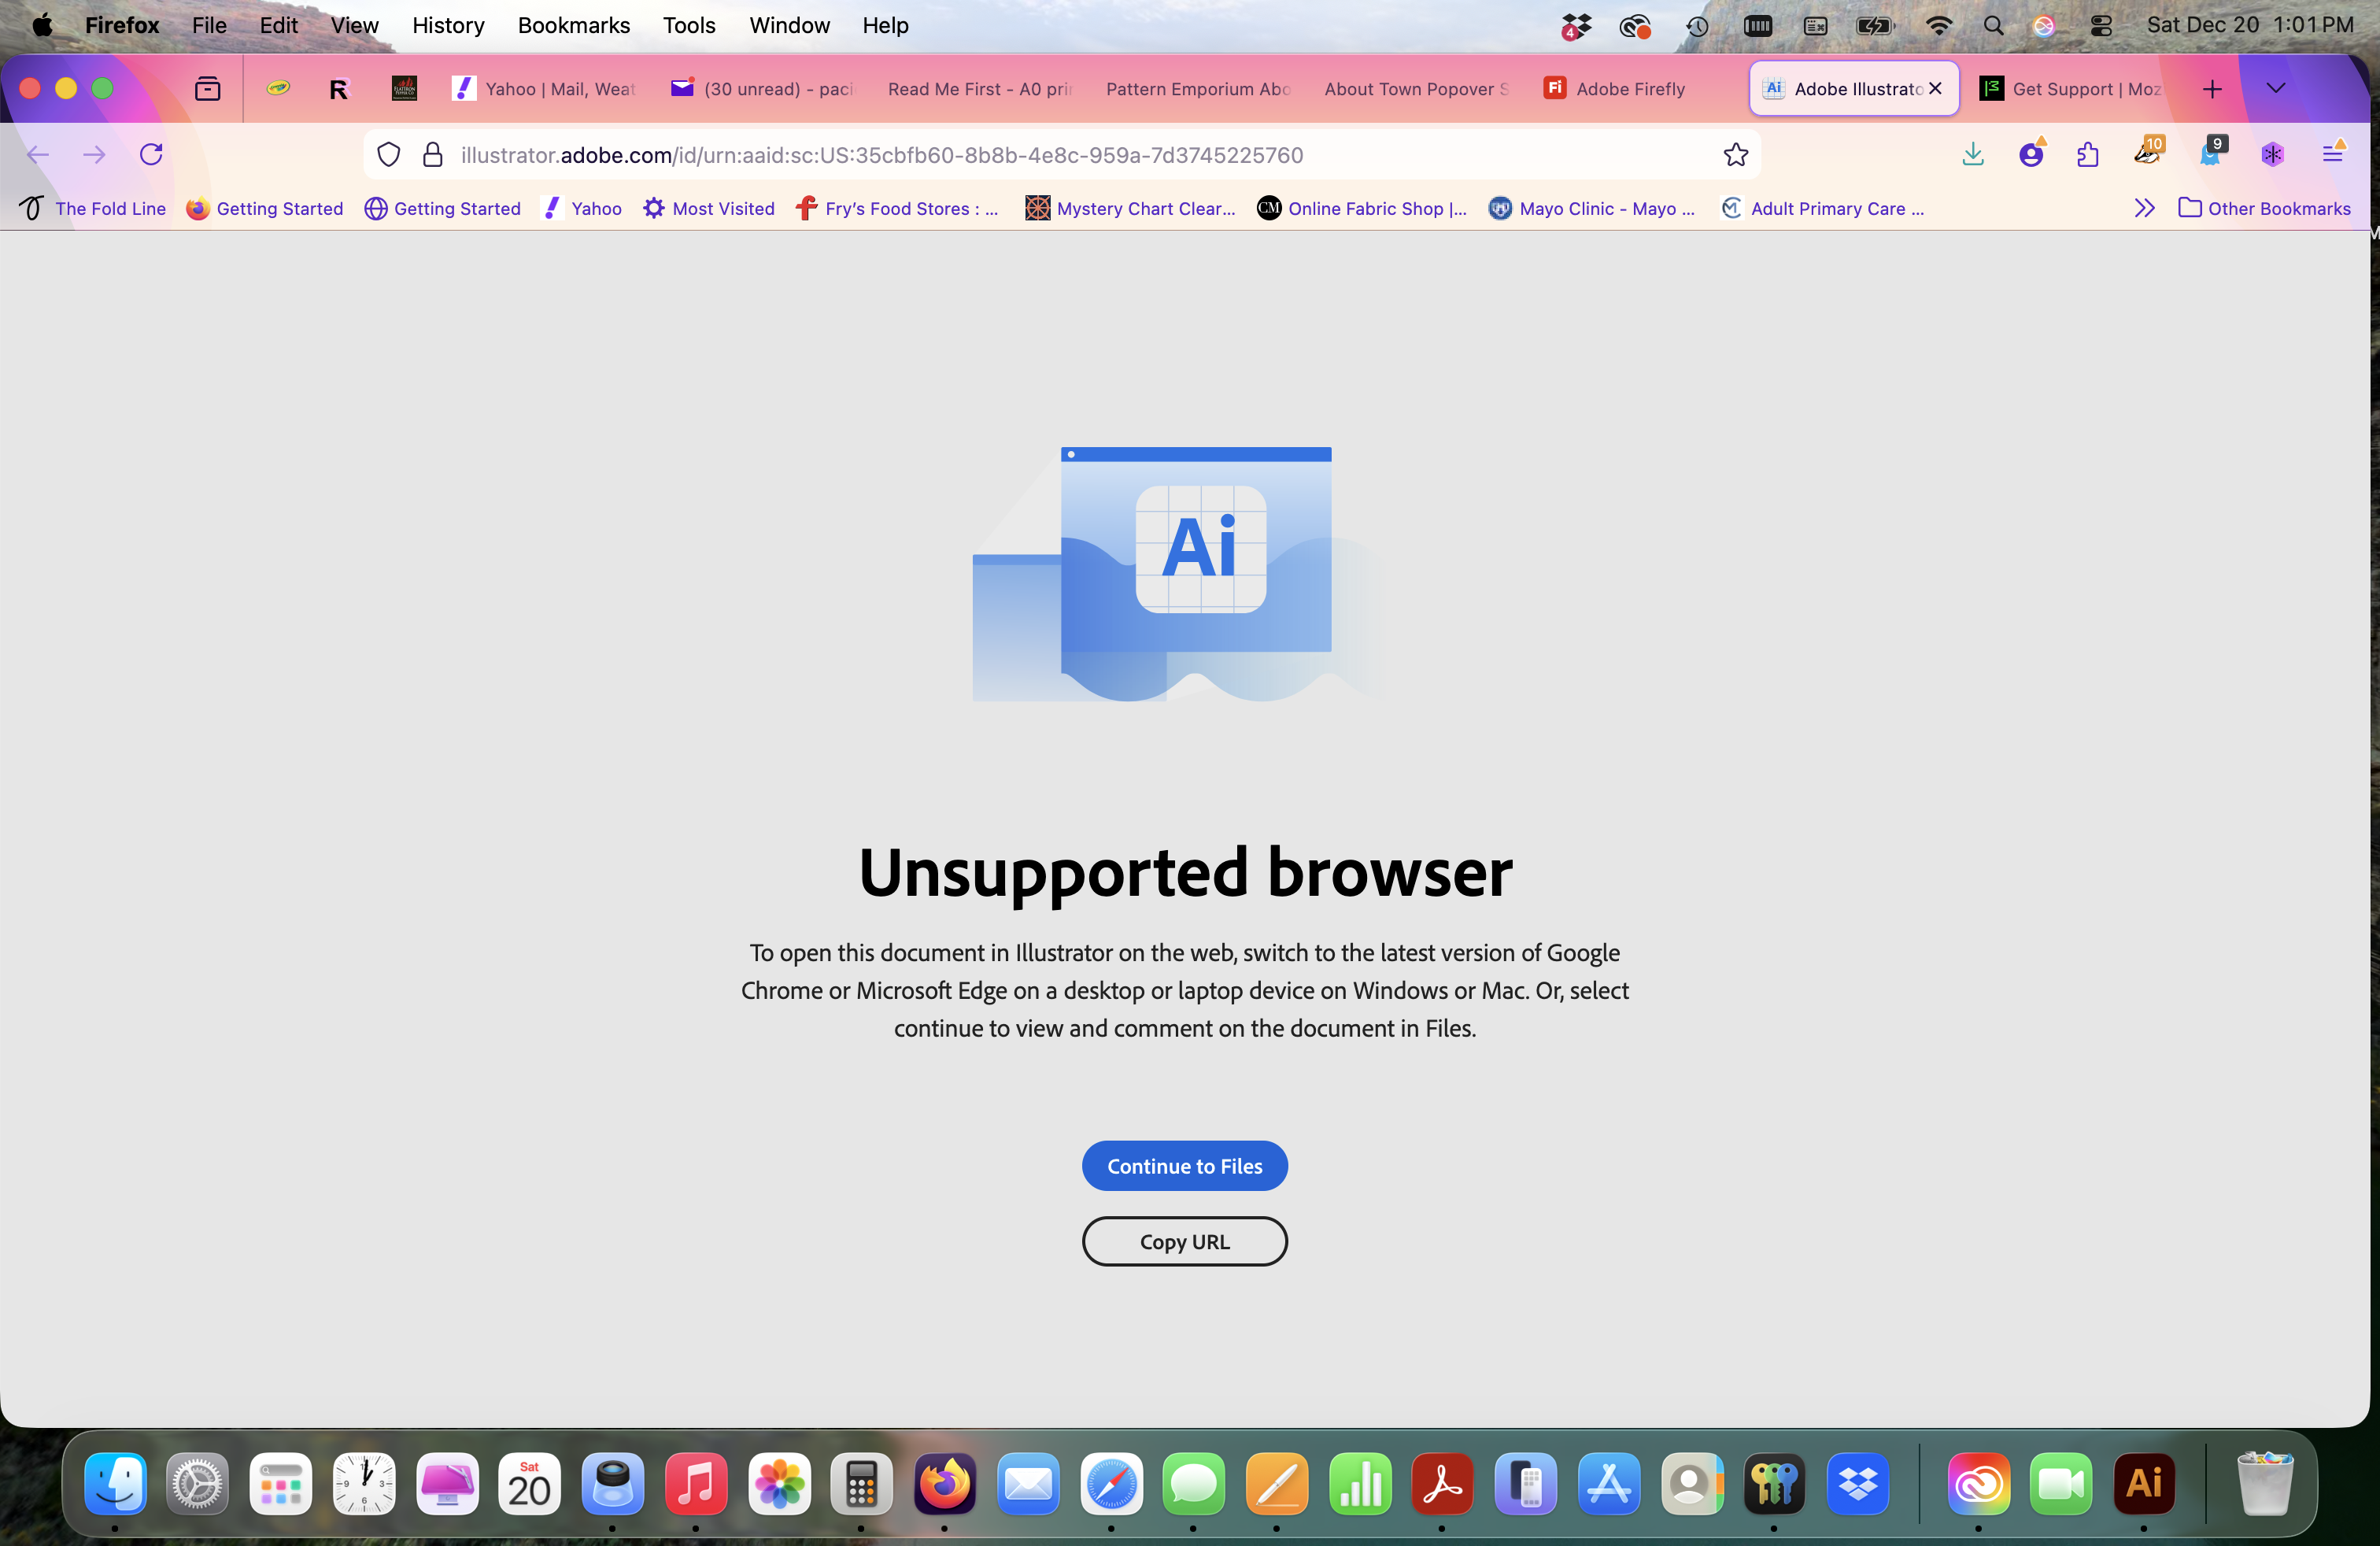The height and width of the screenshot is (1546, 2380).
Task: Click the Copy URL button
Action: tap(1184, 1241)
